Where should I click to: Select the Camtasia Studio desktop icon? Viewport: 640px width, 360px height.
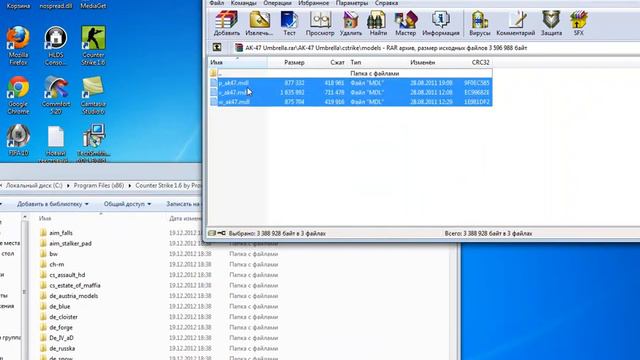pyautogui.click(x=93, y=95)
